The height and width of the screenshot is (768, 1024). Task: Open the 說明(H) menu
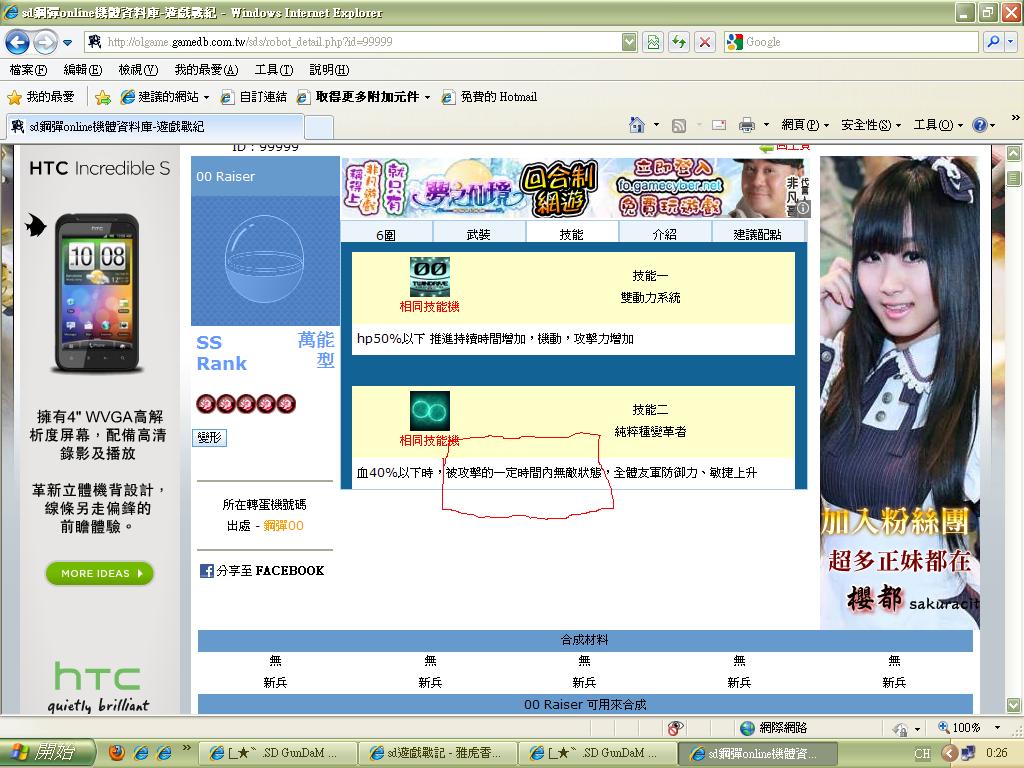point(329,69)
